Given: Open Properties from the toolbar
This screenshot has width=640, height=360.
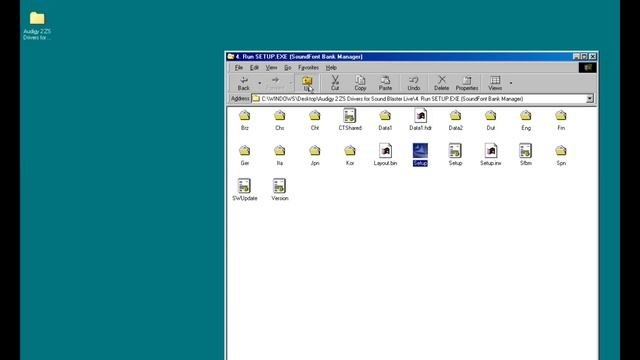Looking at the screenshot, I should (x=467, y=83).
